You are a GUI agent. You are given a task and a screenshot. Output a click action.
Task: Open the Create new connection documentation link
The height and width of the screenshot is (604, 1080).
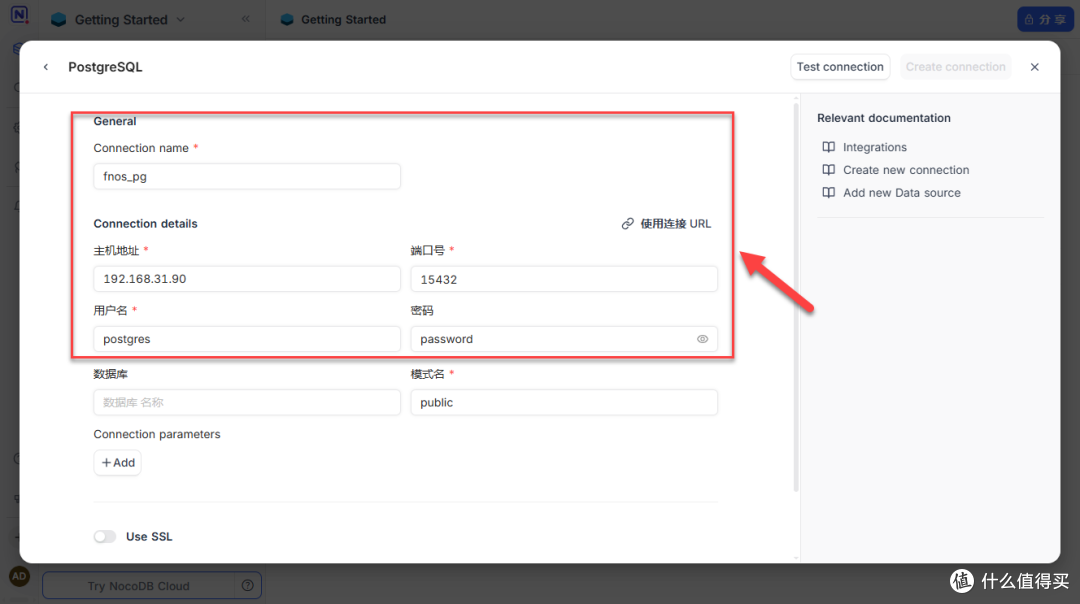tap(906, 170)
